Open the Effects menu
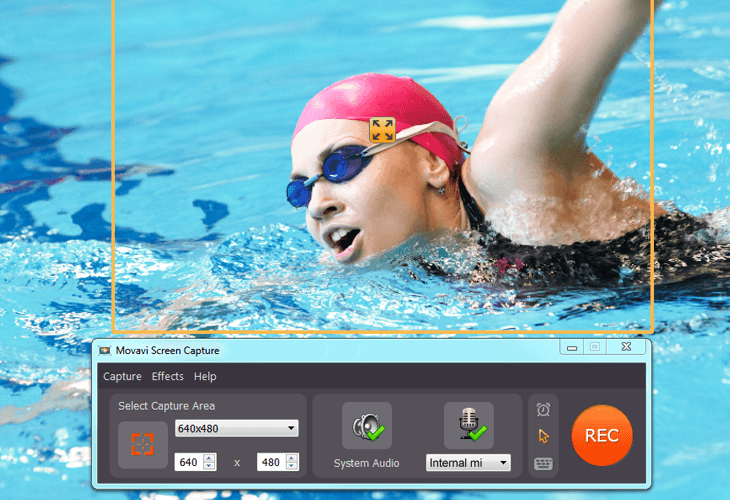 click(x=168, y=376)
